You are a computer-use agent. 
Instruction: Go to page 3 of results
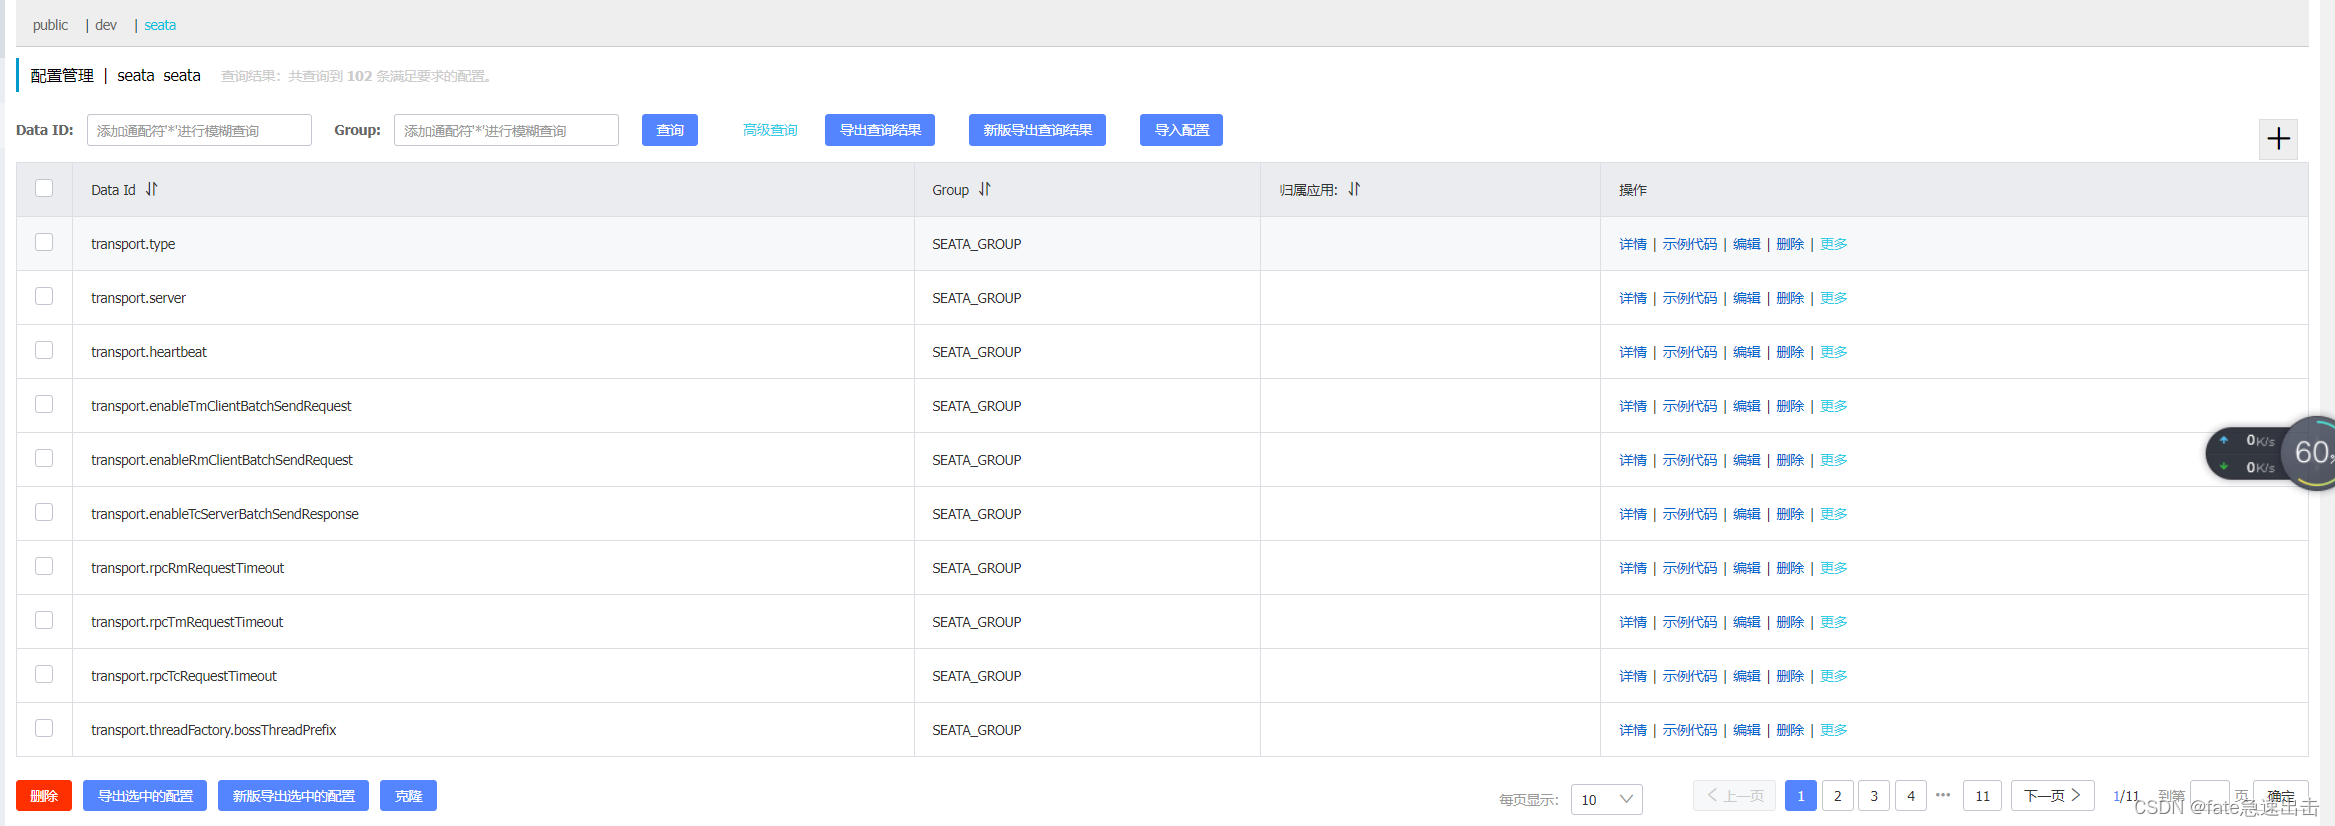click(1874, 796)
